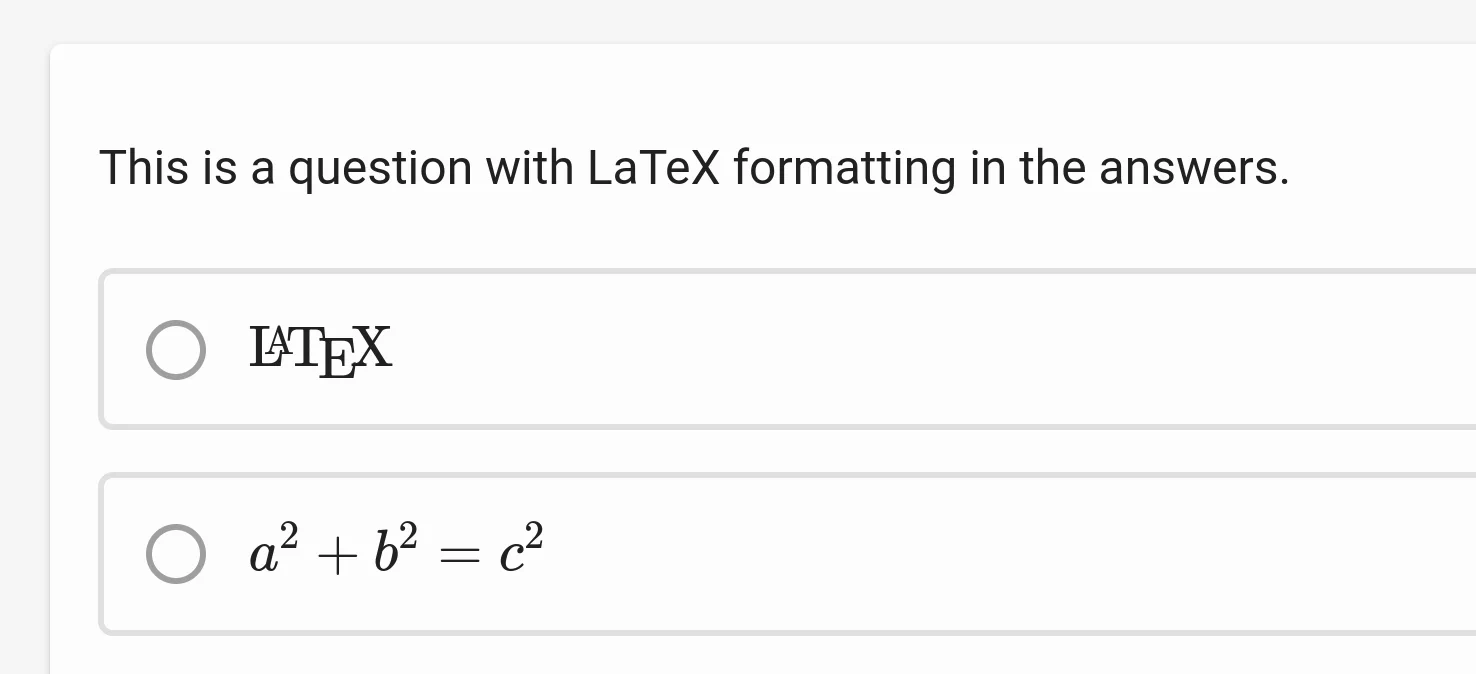Click empty space inside the LaTeX answer card

[x=900, y=349]
